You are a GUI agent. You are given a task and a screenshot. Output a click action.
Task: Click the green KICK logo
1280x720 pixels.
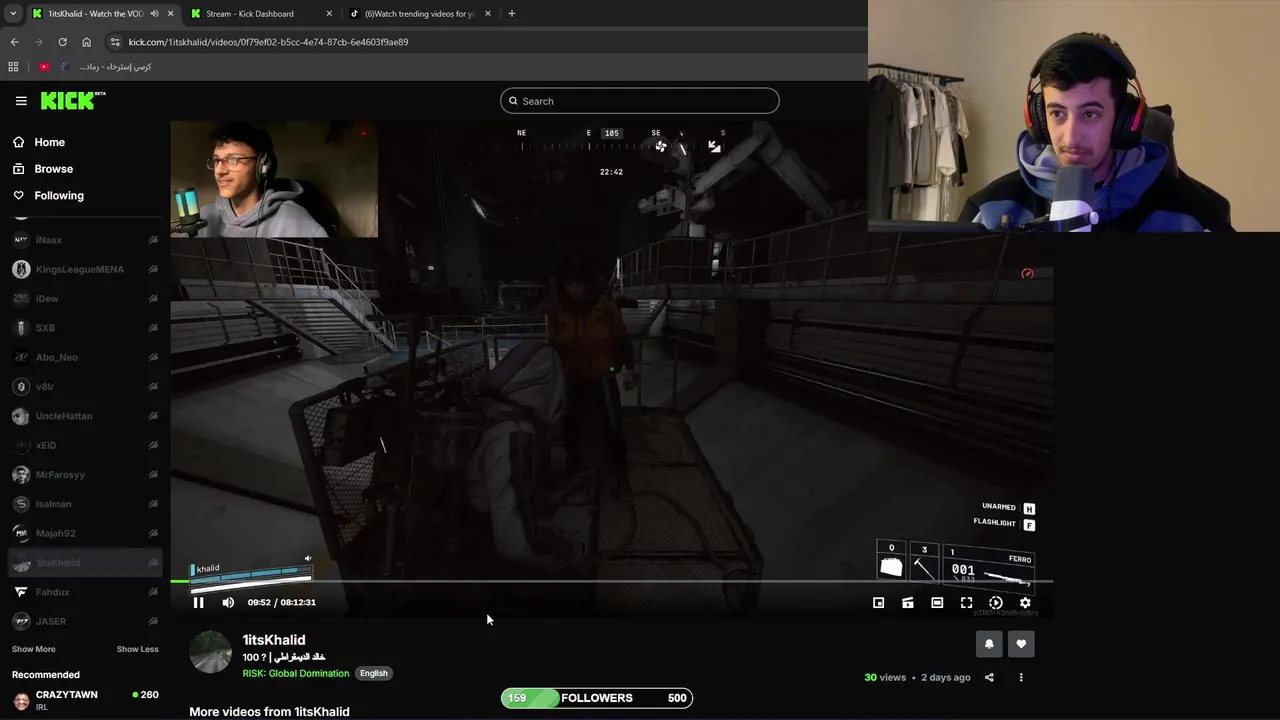click(x=72, y=100)
